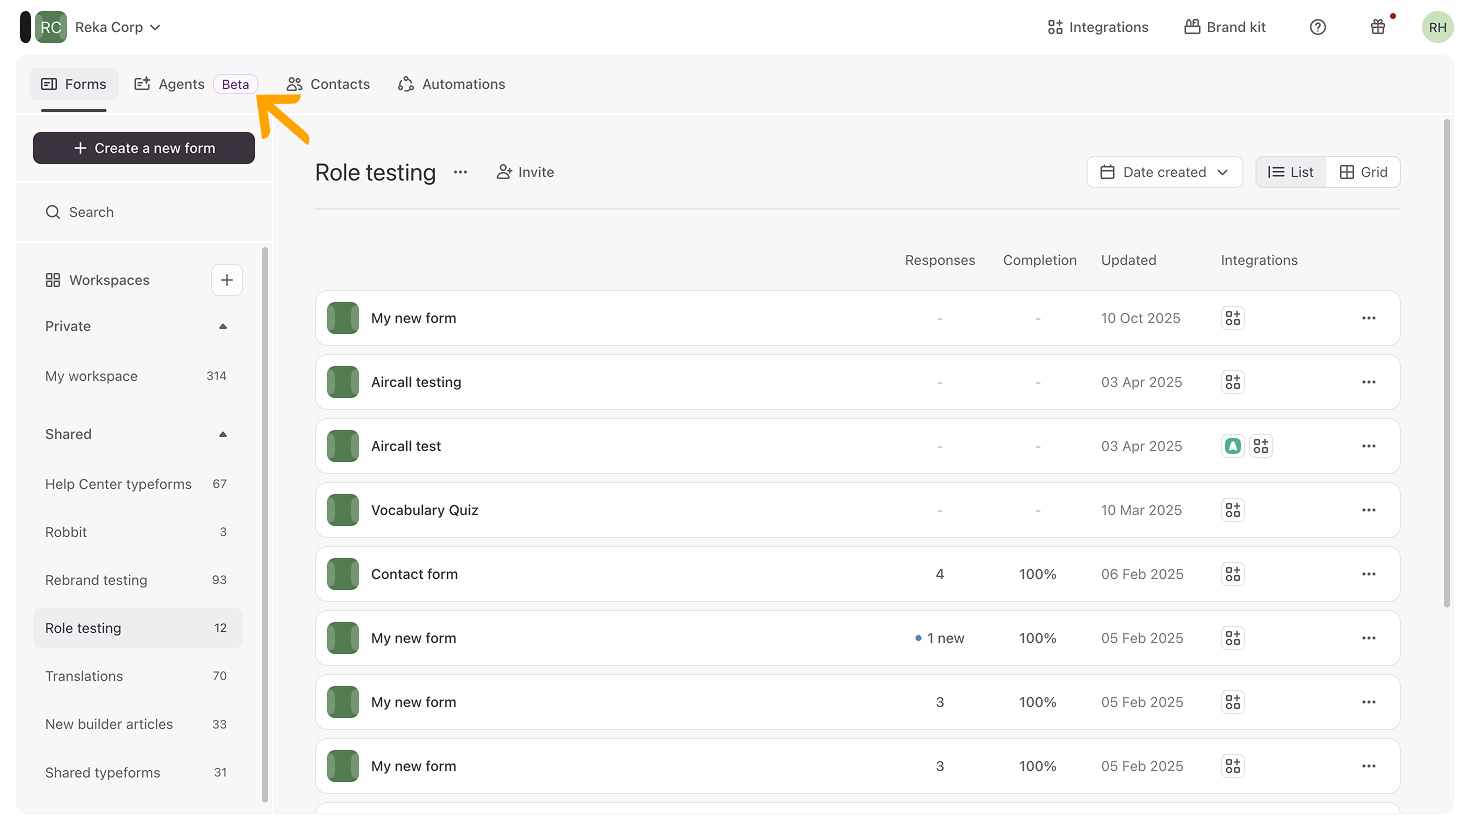
Task: Click the Invite button
Action: coord(525,172)
